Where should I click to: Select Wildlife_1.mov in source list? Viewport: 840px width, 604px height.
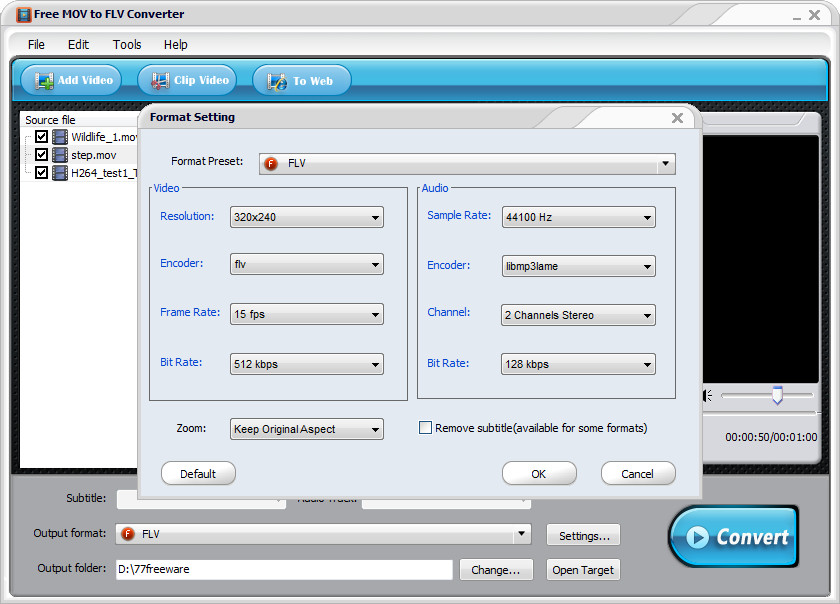[103, 137]
